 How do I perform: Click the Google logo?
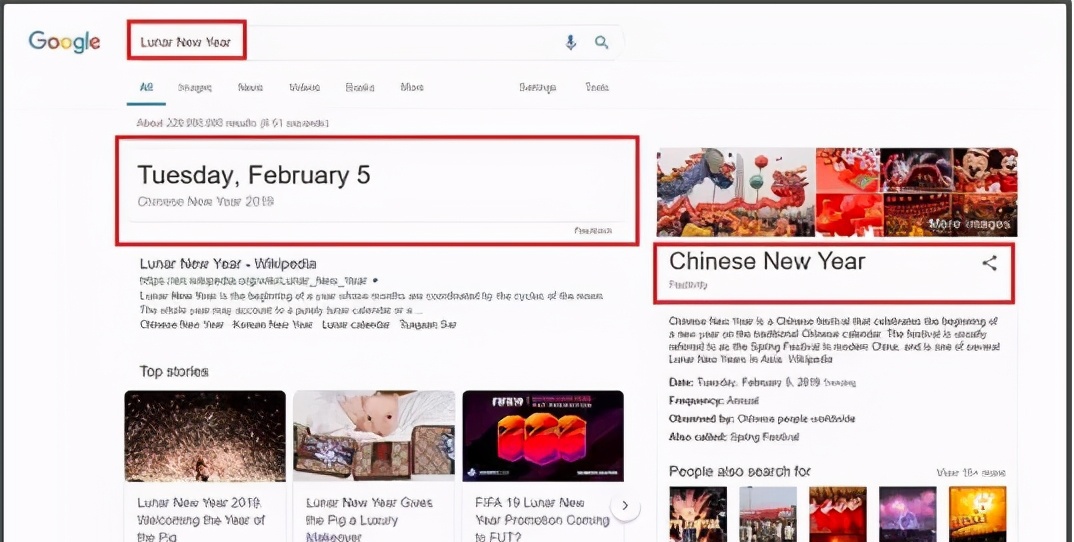click(x=64, y=42)
